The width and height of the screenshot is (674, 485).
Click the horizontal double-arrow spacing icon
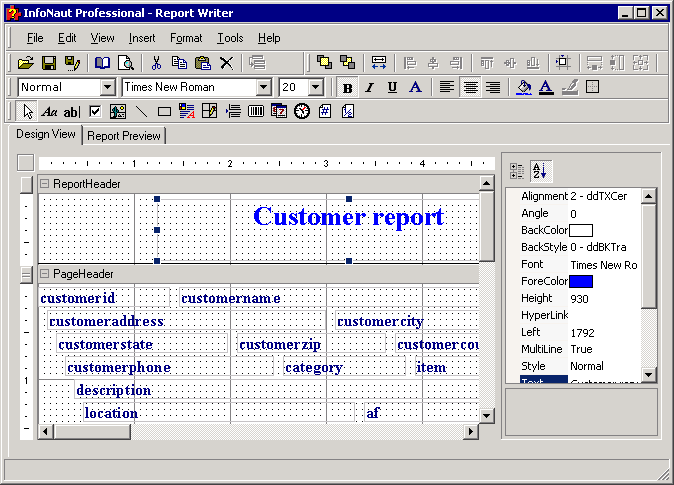click(x=378, y=63)
